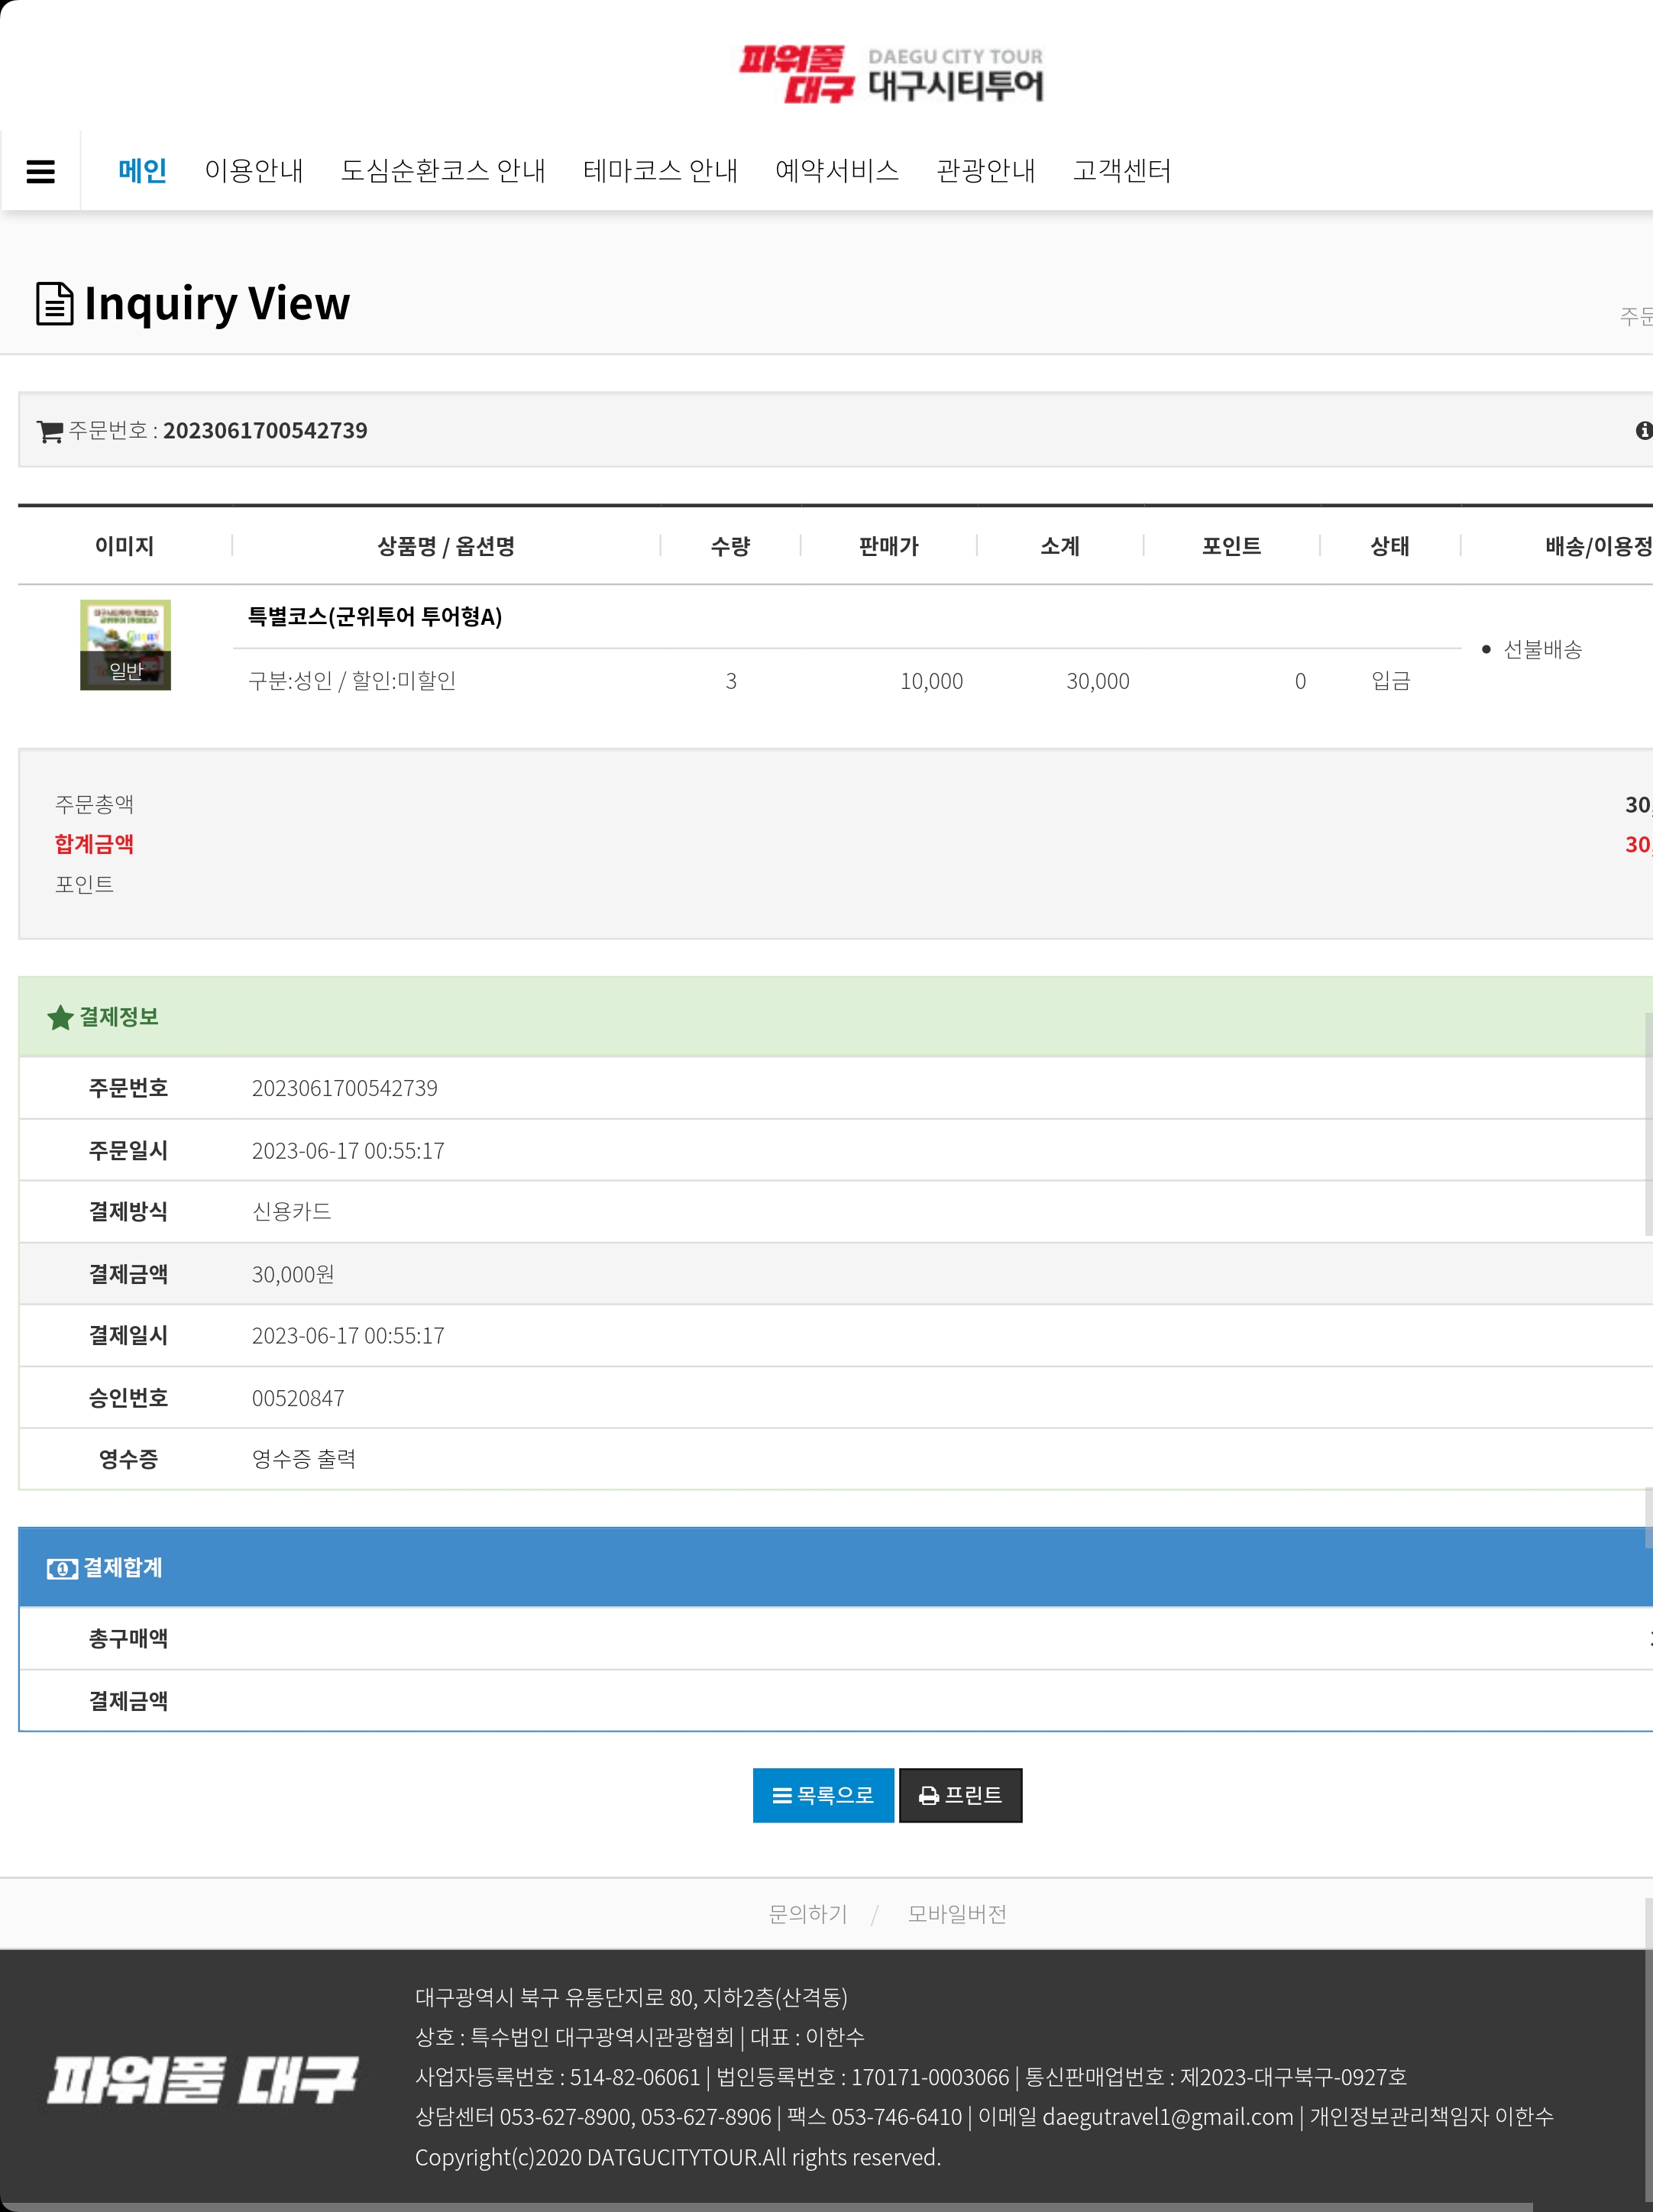The width and height of the screenshot is (1653, 2212).
Task: Click the 소계 column header
Action: point(1060,546)
